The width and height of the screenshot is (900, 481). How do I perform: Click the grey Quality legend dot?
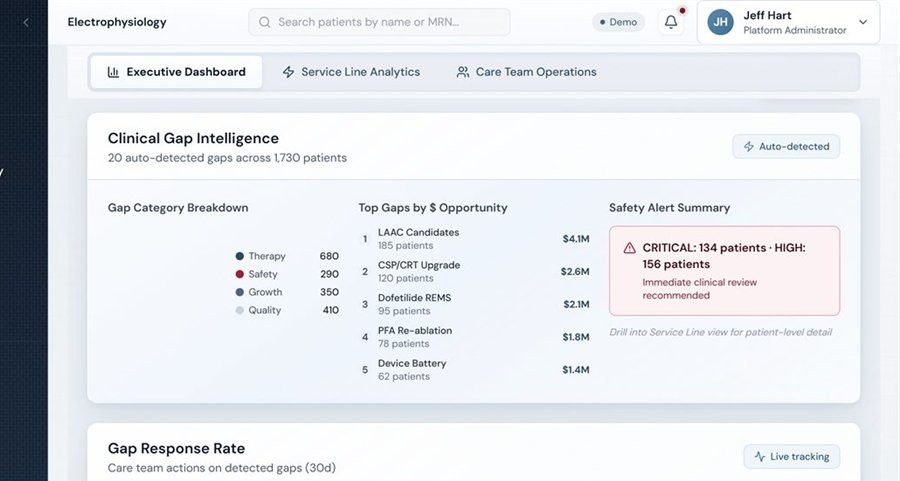pyautogui.click(x=239, y=310)
